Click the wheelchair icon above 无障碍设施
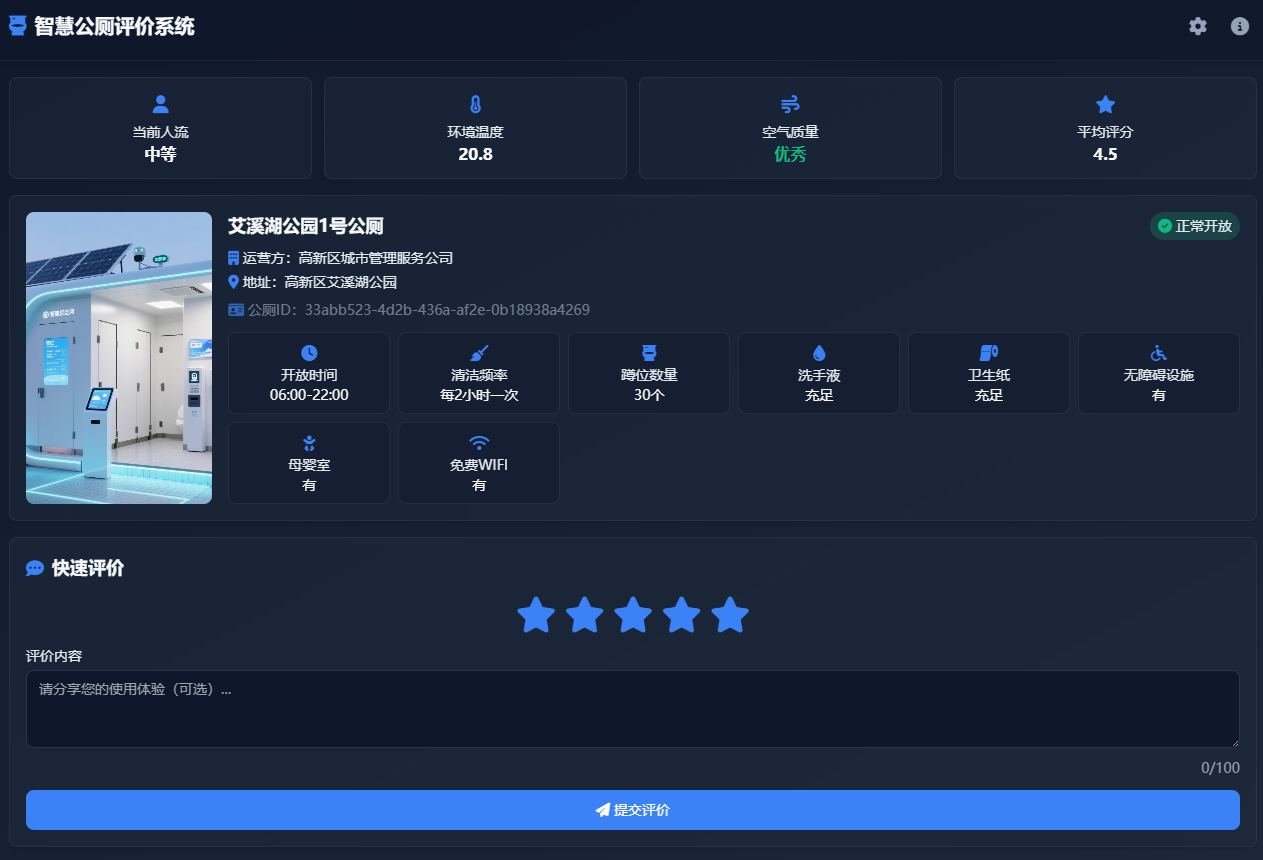1263x860 pixels. [1159, 352]
